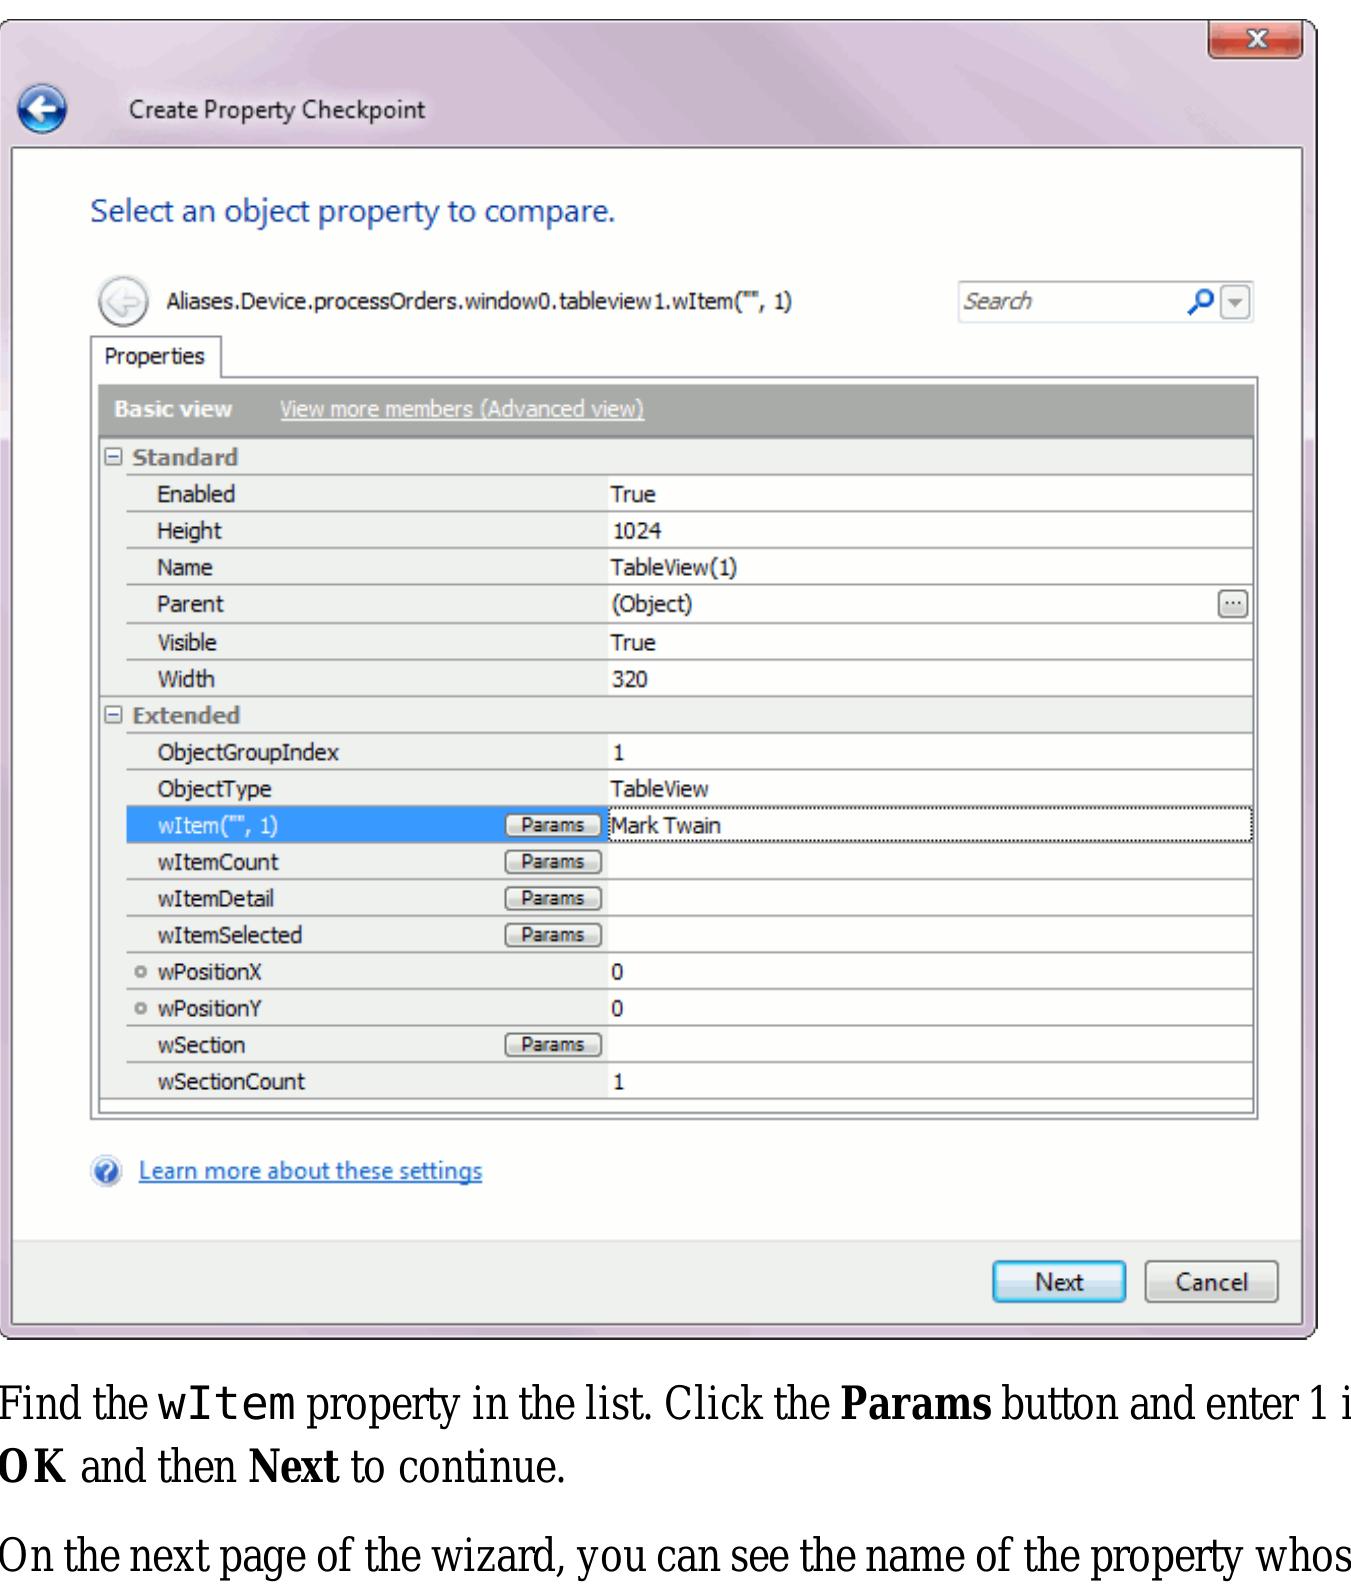The image size is (1351, 1586).
Task: Select the wSectionCount property
Action: [689, 1081]
